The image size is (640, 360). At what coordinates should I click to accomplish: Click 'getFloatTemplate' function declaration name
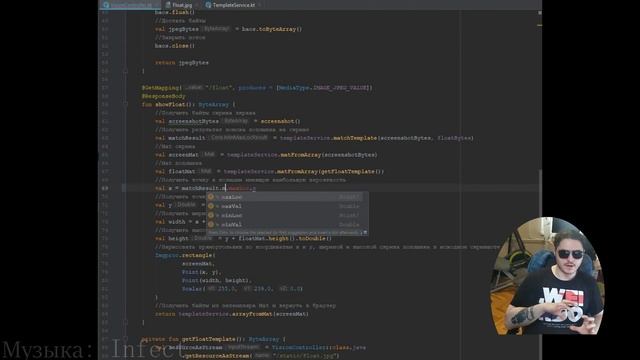pos(209,339)
